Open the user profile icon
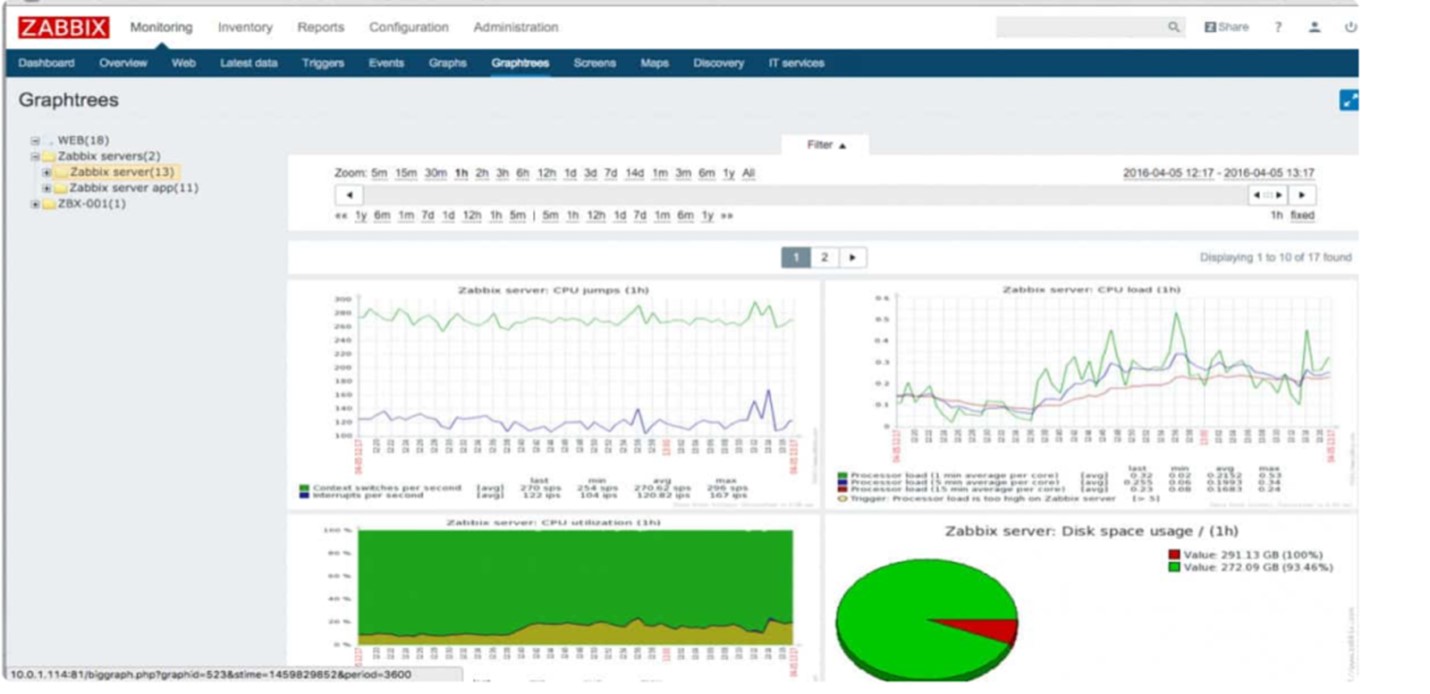Screen dimensions: 1430x694 pos(1315,27)
